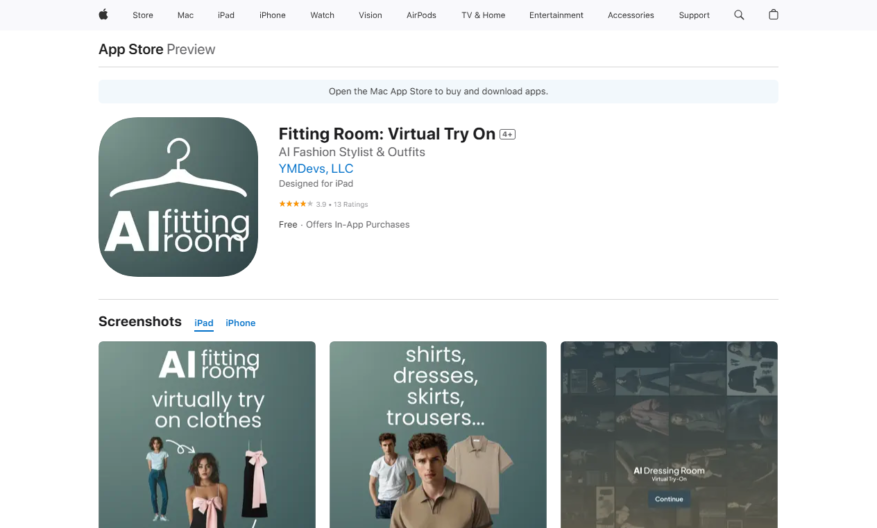
Task: Open the Store menu
Action: [143, 15]
